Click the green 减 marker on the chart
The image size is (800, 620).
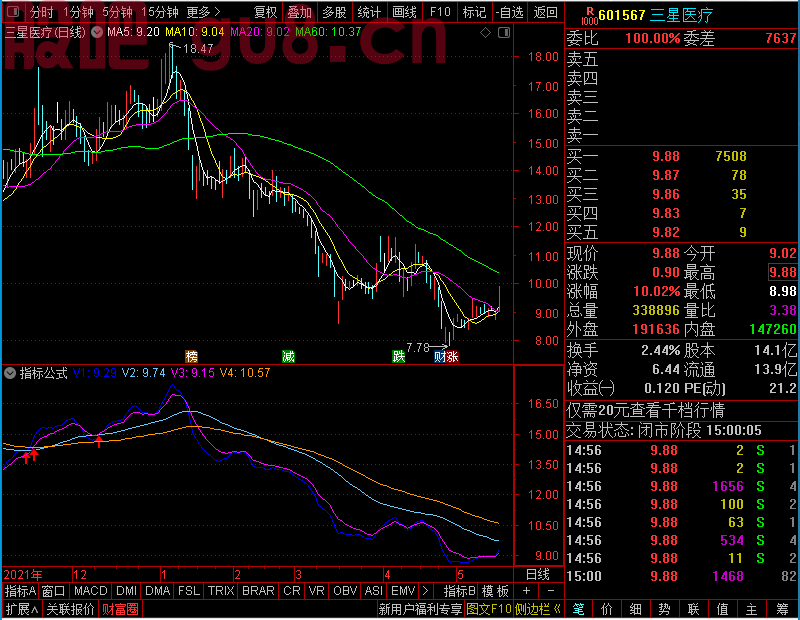click(288, 356)
